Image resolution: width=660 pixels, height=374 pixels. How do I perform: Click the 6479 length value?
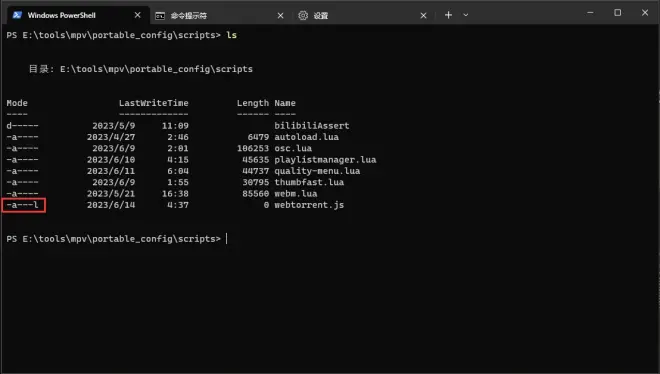coord(258,137)
